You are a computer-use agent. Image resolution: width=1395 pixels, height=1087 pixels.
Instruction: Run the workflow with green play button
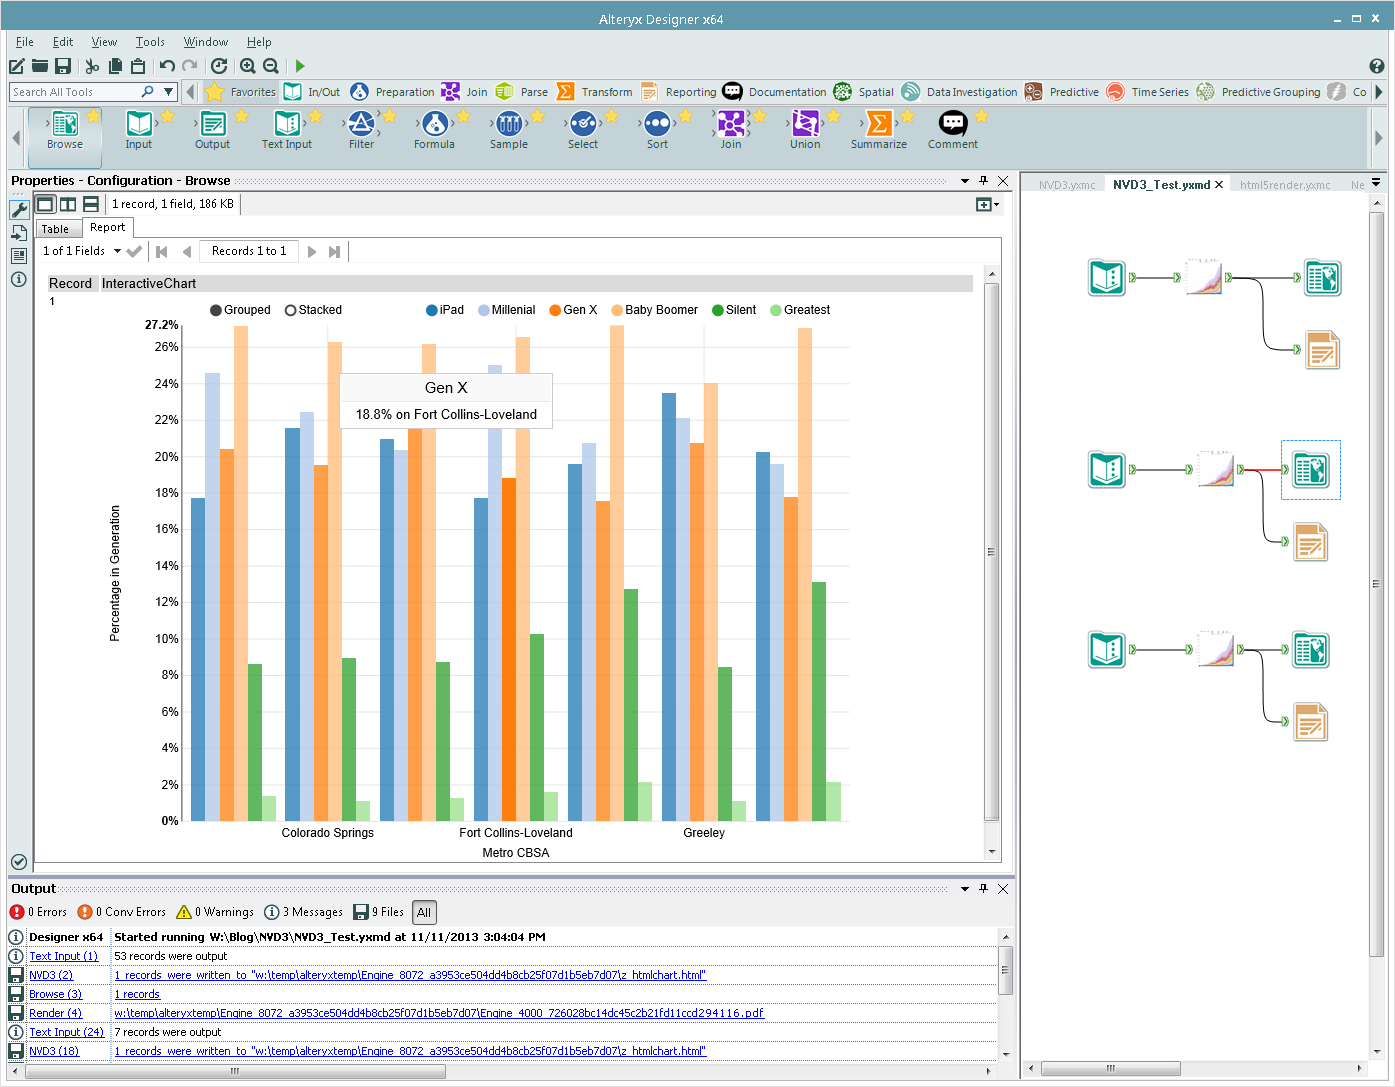(x=300, y=66)
